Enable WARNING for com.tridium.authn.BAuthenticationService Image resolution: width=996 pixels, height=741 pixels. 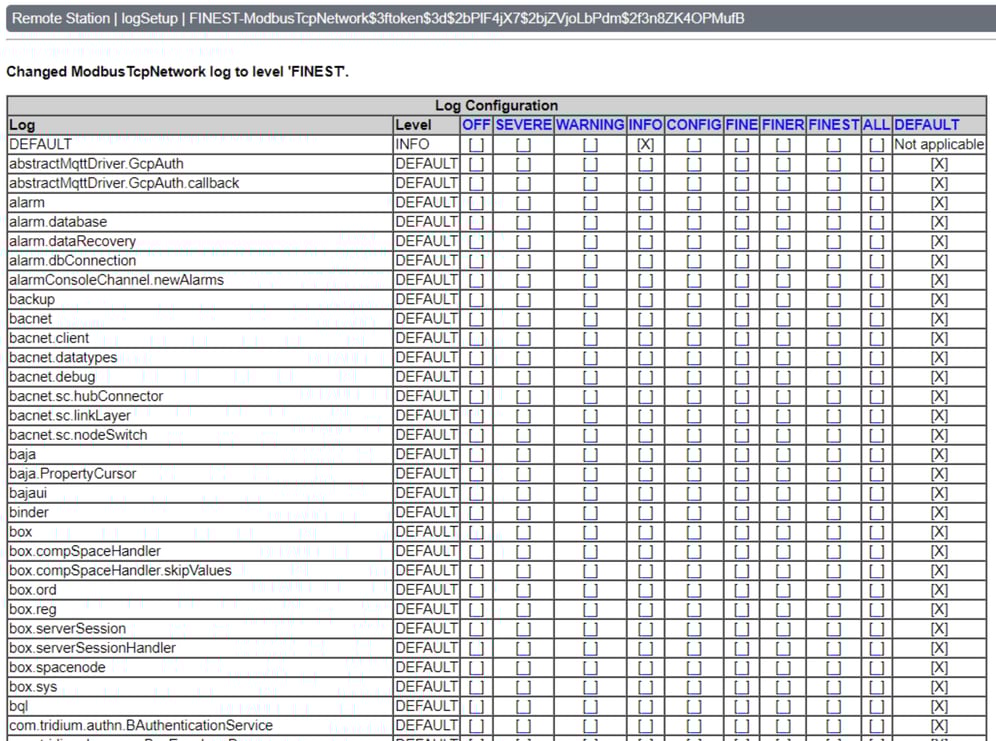pyautogui.click(x=589, y=724)
